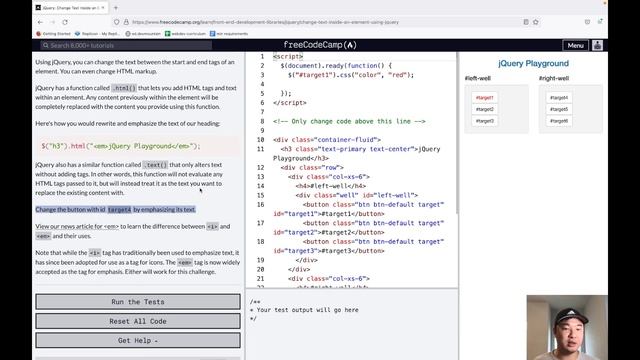640x360 pixels.
Task: Click the <script> tag on line 1
Action: pyautogui.click(x=288, y=56)
